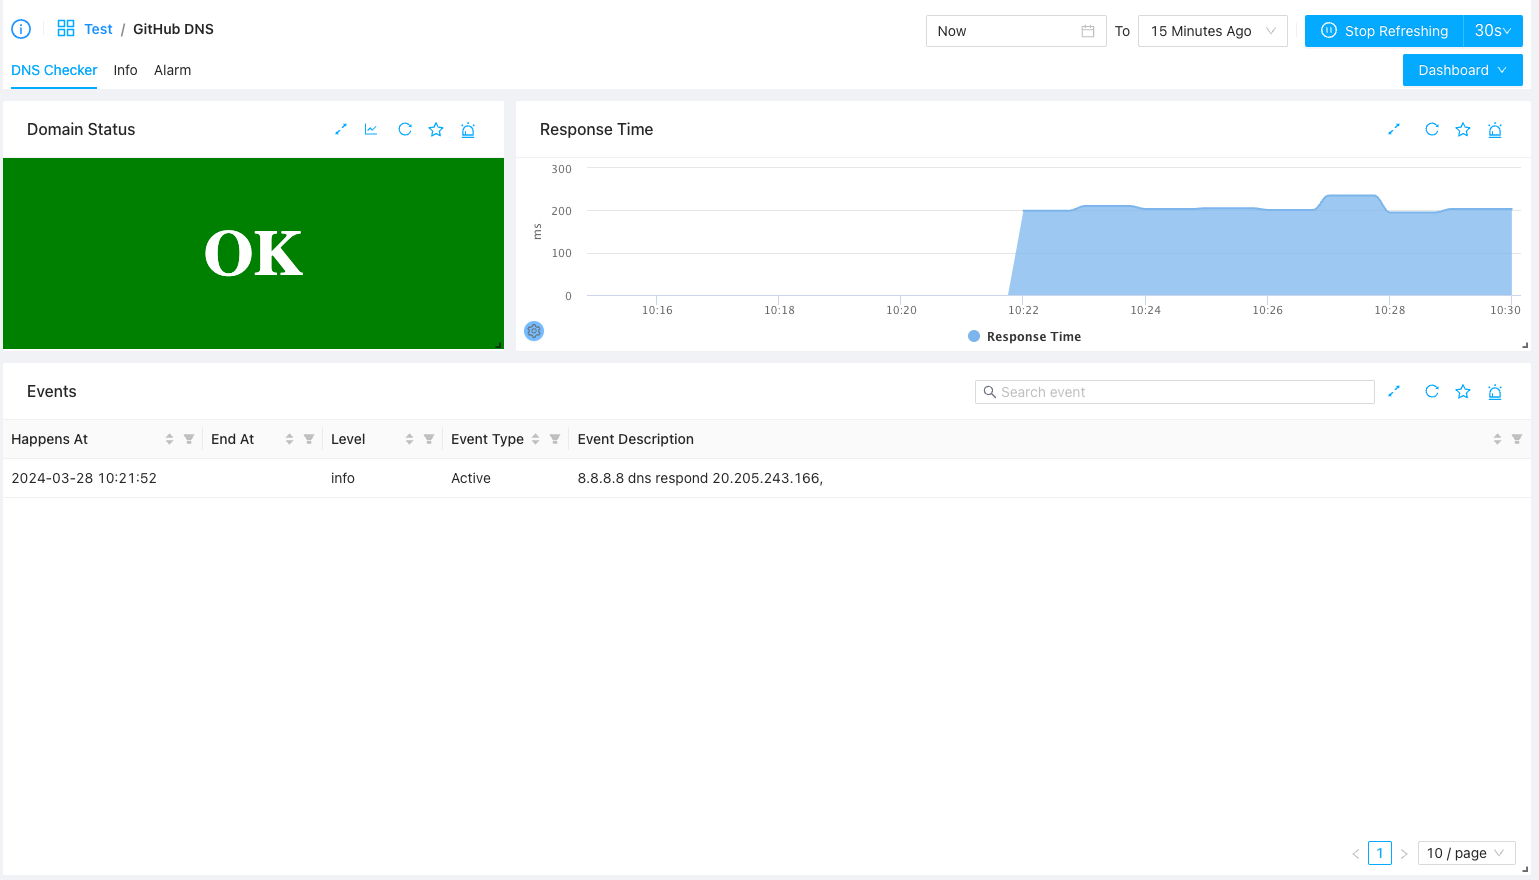
Task: Open the 30s refresh interval dropdown
Action: tap(1492, 31)
